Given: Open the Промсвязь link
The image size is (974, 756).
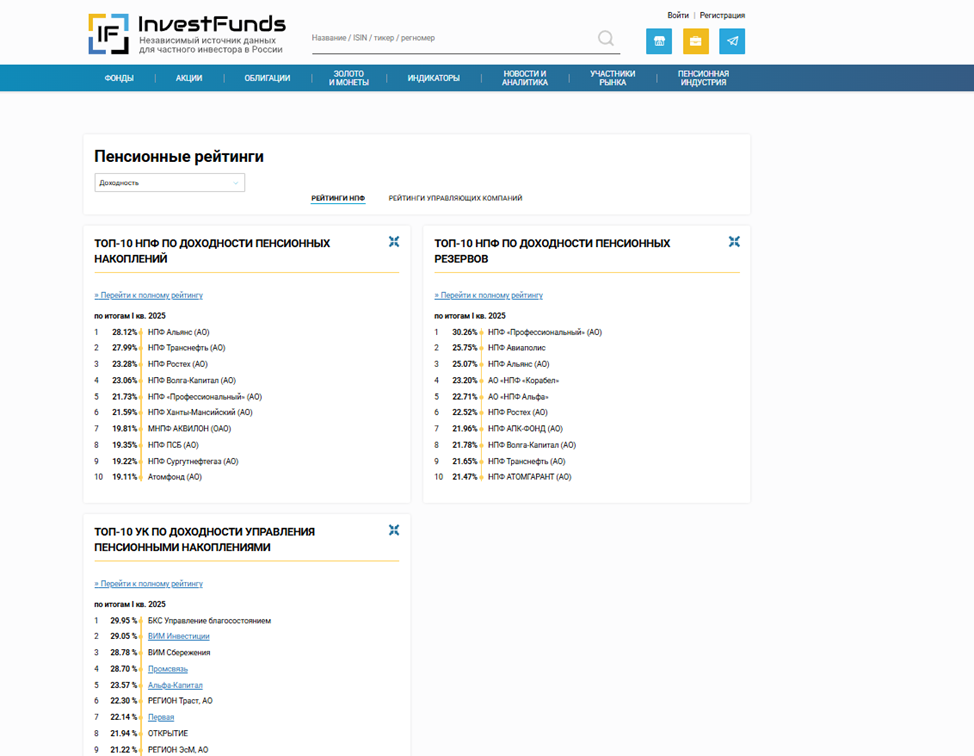Looking at the screenshot, I should pyautogui.click(x=168, y=669).
